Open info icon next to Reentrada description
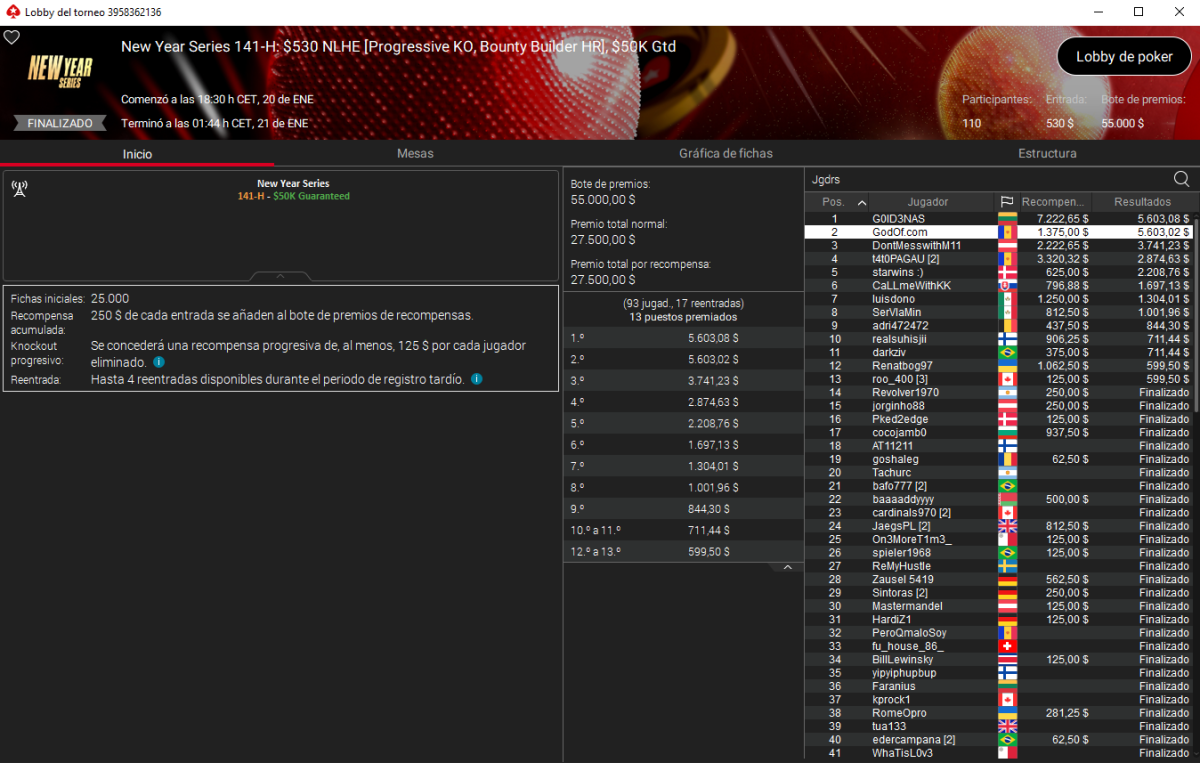Image resolution: width=1200 pixels, height=763 pixels. click(x=476, y=379)
